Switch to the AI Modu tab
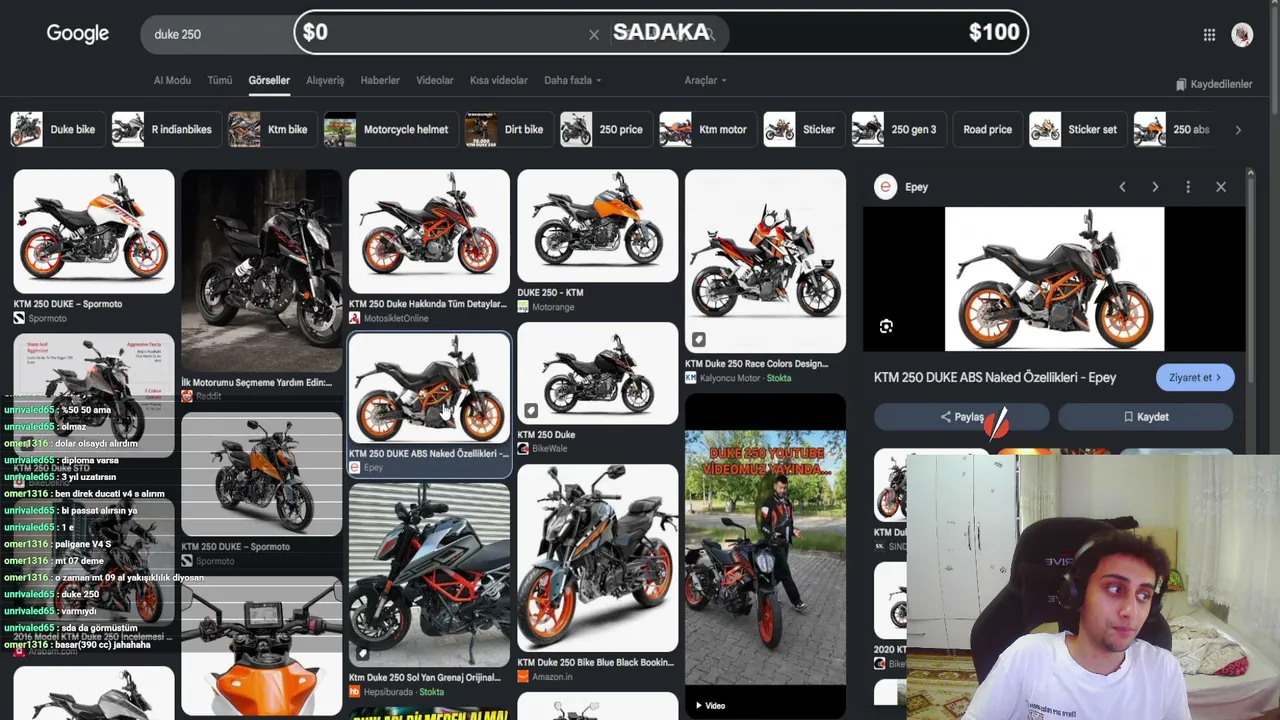The image size is (1280, 720). pyautogui.click(x=172, y=80)
